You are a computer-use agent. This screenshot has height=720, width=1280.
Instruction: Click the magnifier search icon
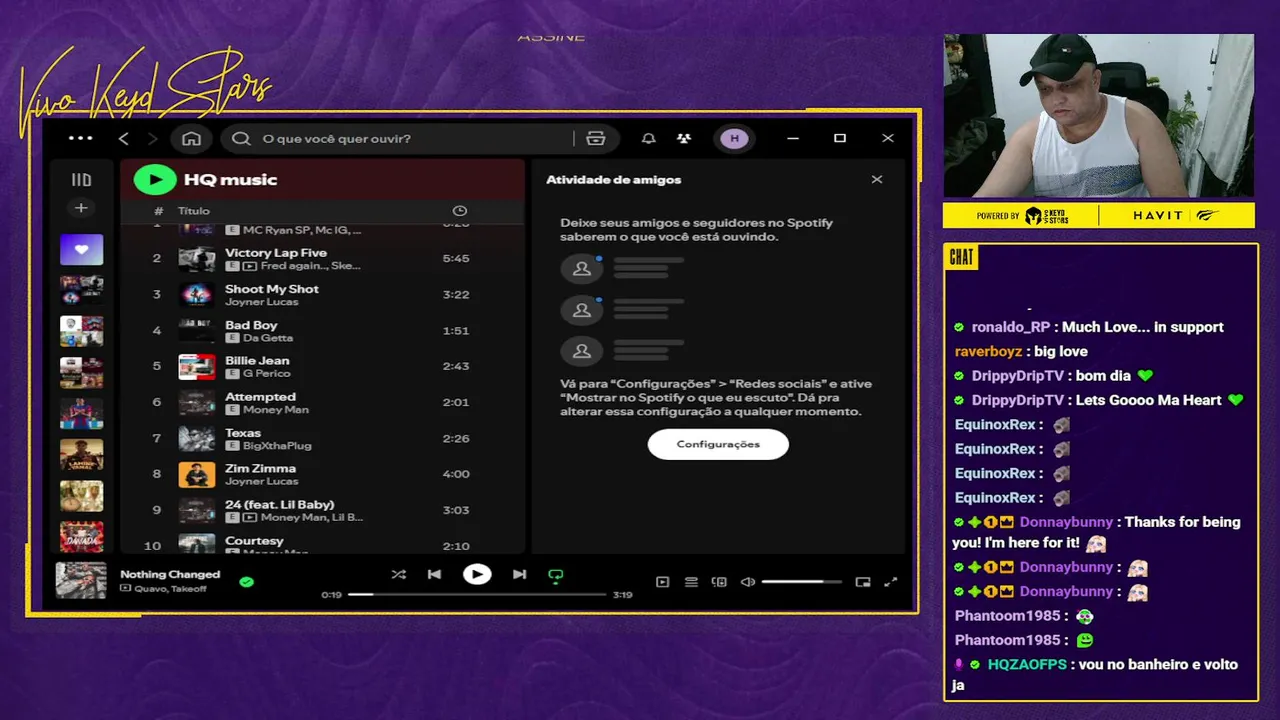241,138
